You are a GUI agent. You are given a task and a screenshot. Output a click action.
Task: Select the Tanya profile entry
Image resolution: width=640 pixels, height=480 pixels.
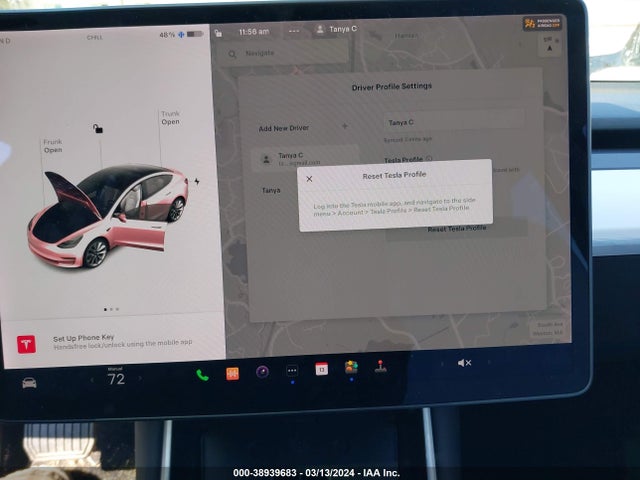(271, 190)
